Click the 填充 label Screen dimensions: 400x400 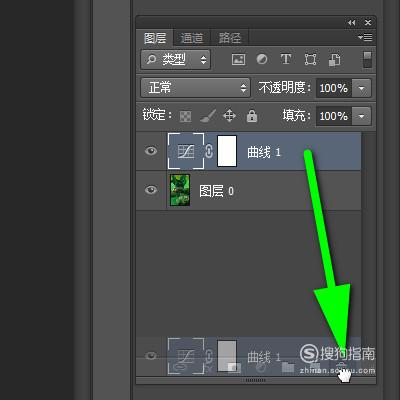pyautogui.click(x=296, y=115)
